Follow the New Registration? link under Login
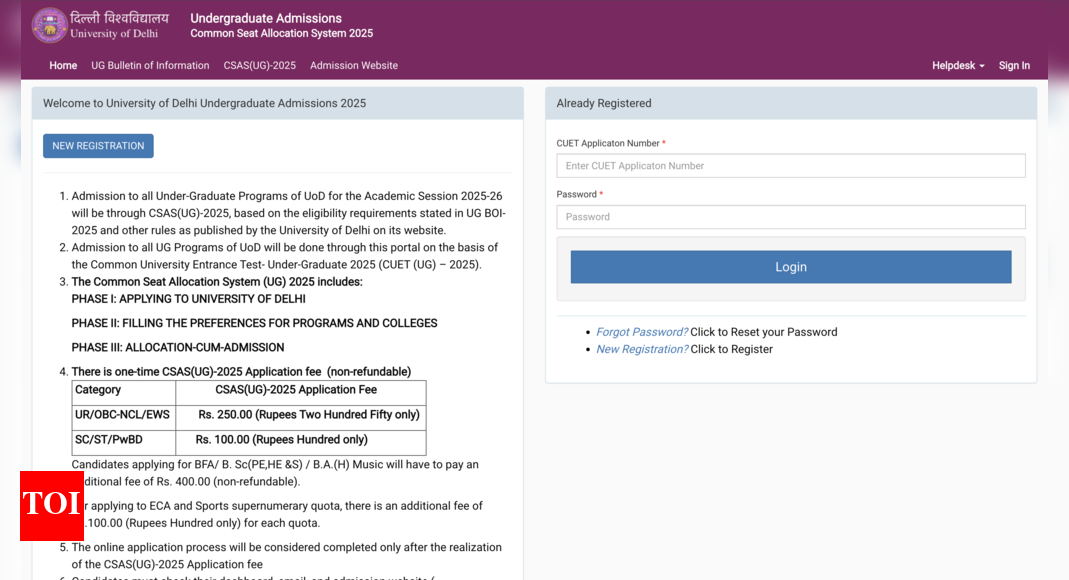The image size is (1069, 580). click(641, 349)
